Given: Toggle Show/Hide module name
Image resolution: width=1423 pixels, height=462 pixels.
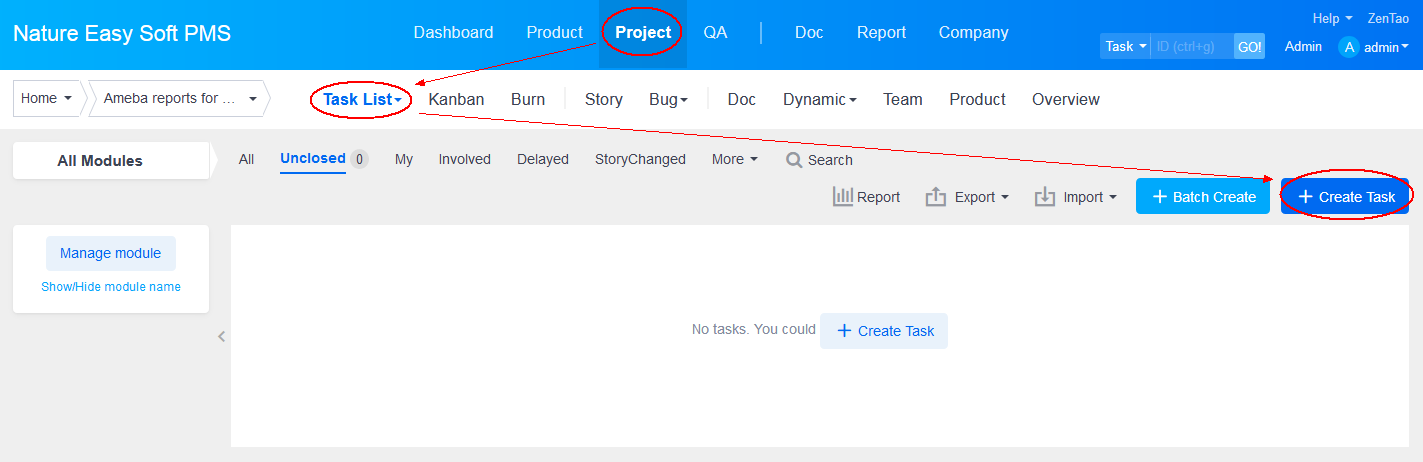Looking at the screenshot, I should pos(111,287).
